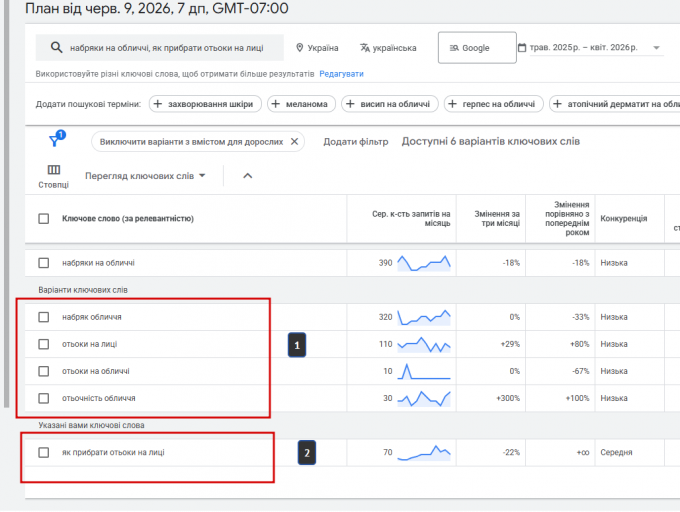The image size is (680, 512).
Task: Open the Стовпці columns icon
Action: coord(54,170)
